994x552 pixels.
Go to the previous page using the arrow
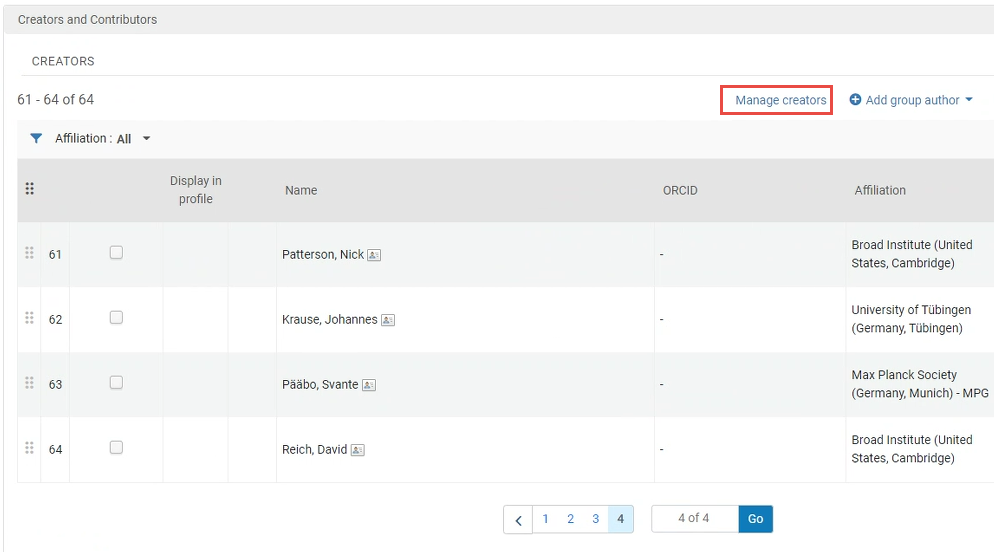[518, 520]
